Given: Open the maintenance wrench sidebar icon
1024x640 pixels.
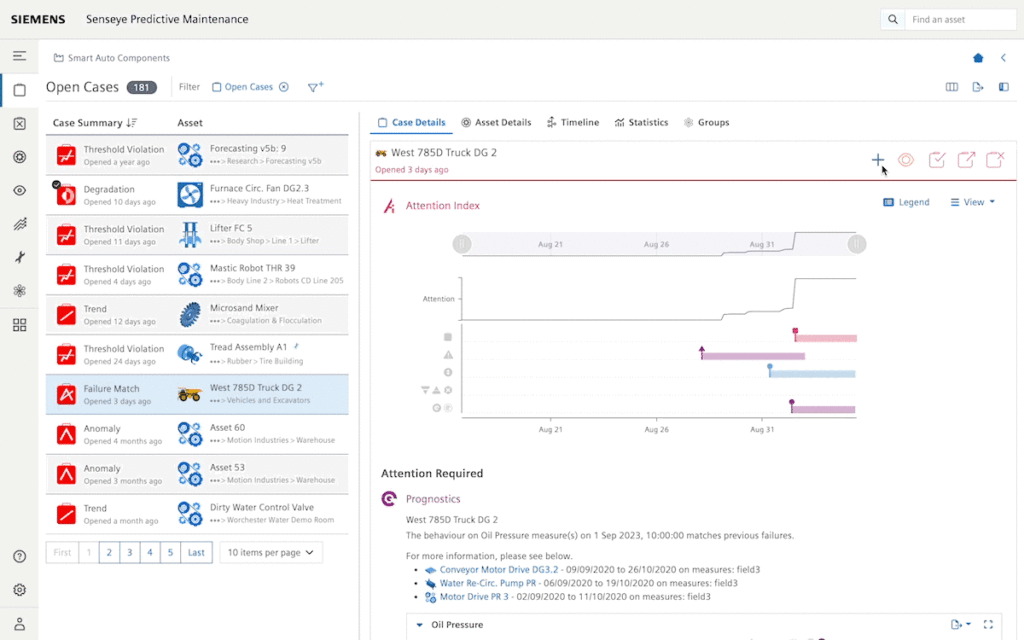Looking at the screenshot, I should (x=20, y=257).
